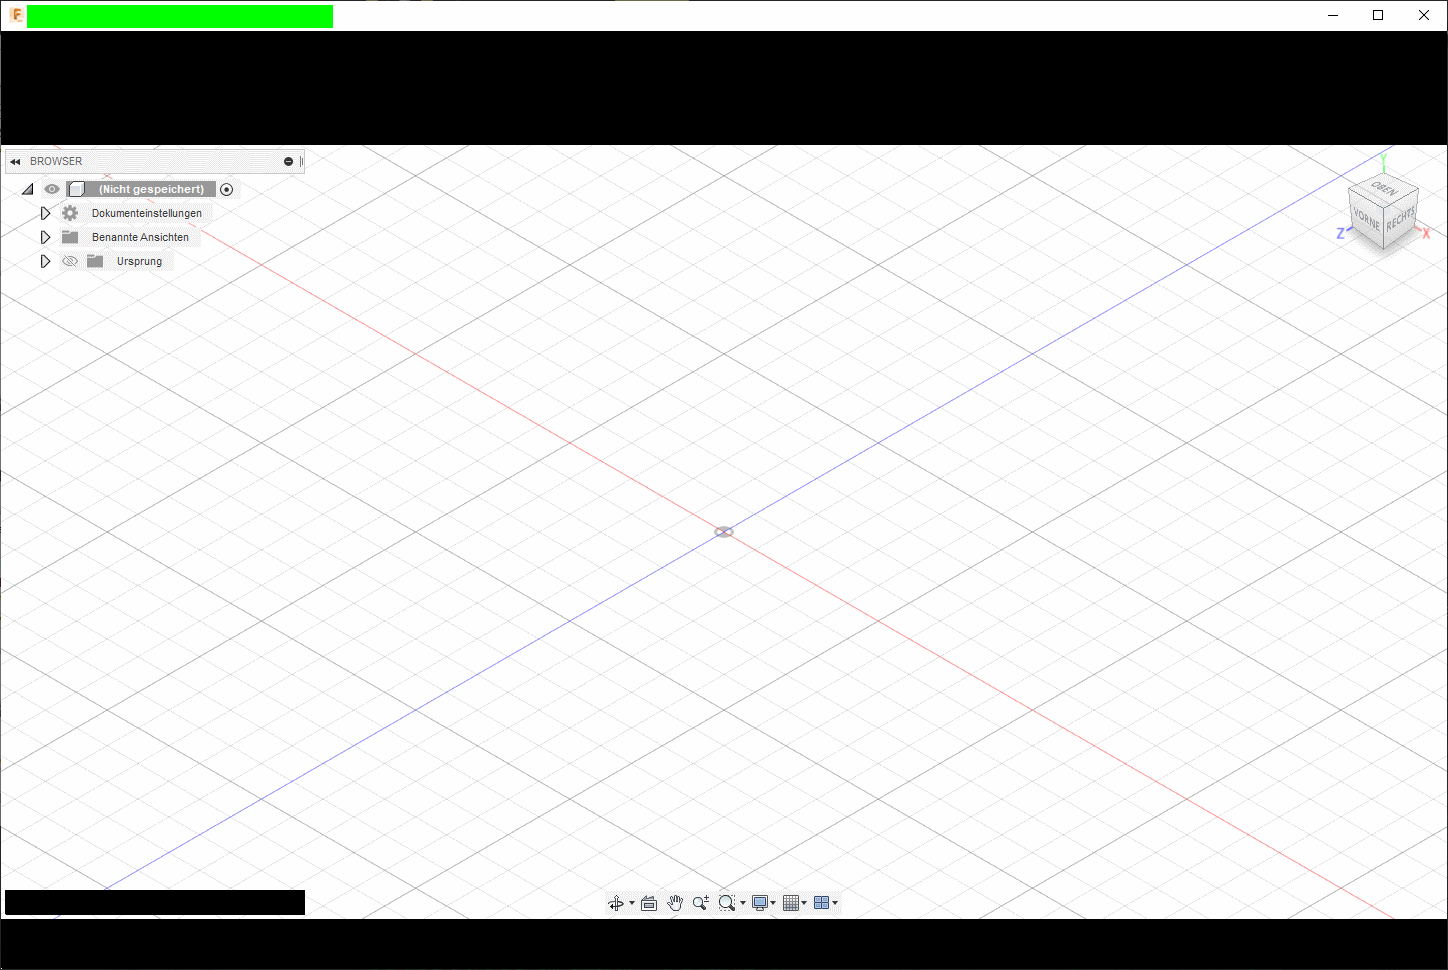Click the RECHTS face of ViewCube
Viewport: 1448px width, 970px height.
[x=1401, y=219]
